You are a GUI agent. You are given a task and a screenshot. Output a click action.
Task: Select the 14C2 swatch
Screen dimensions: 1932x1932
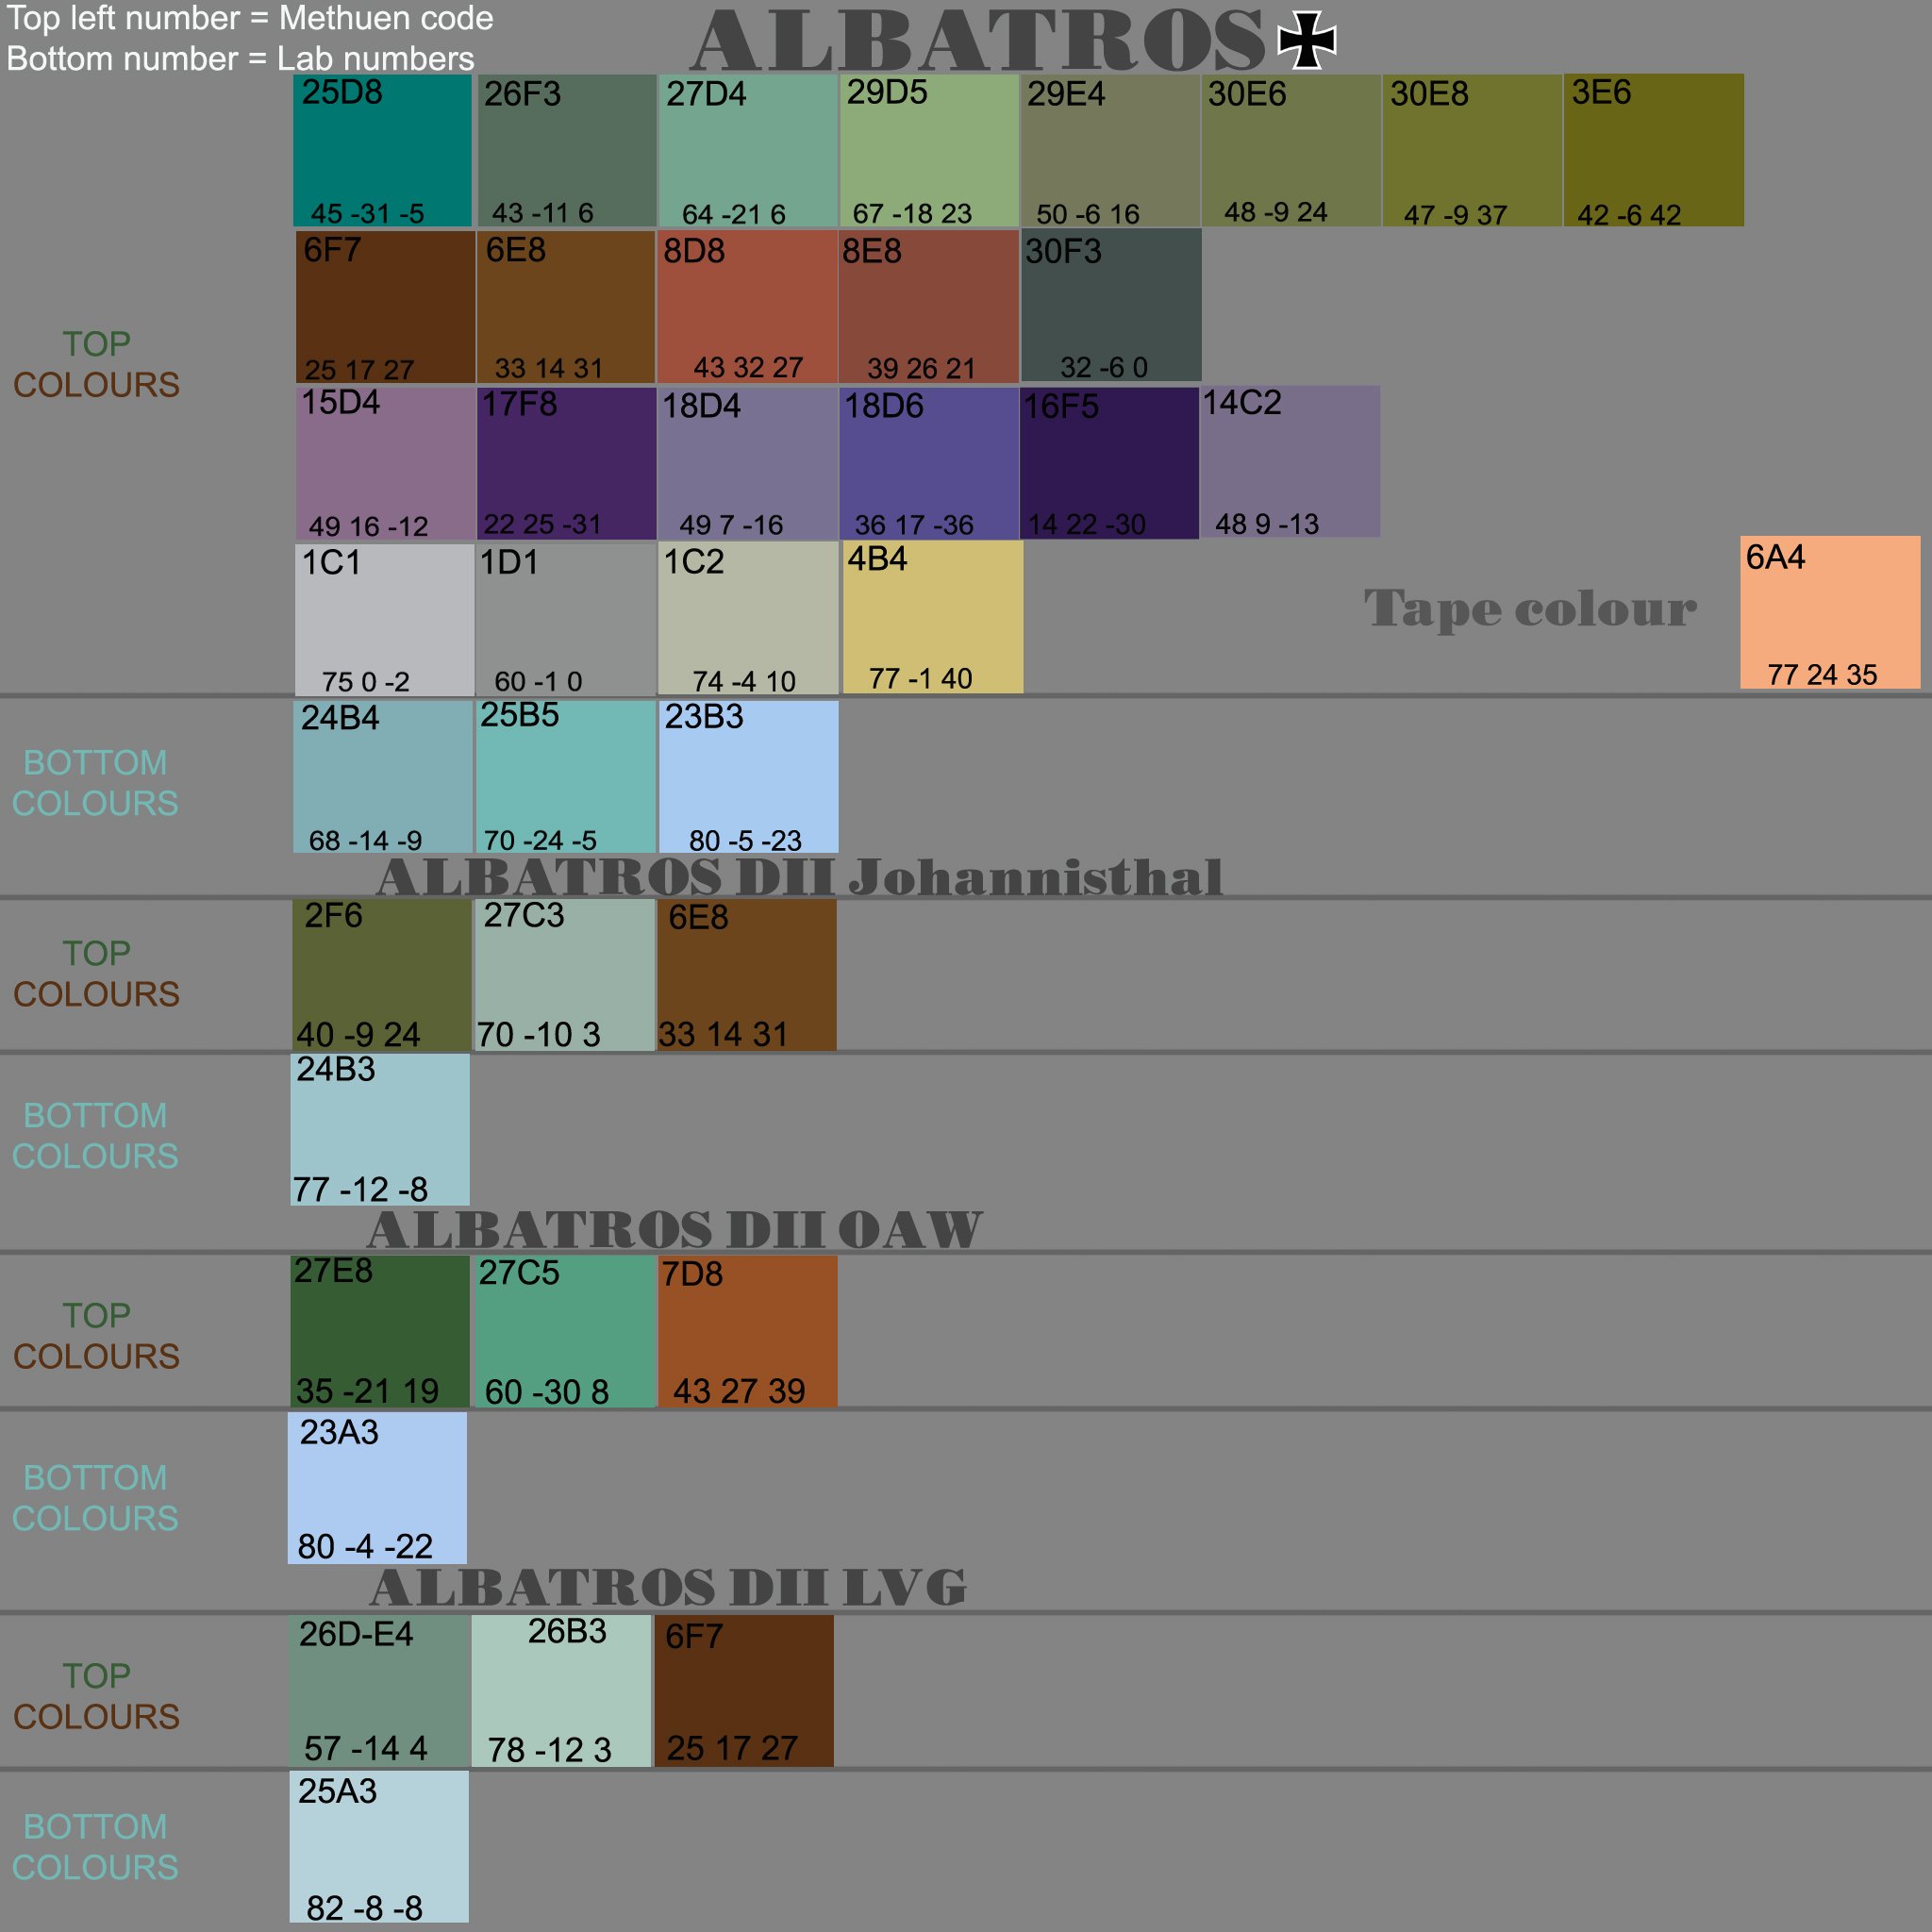[1291, 461]
